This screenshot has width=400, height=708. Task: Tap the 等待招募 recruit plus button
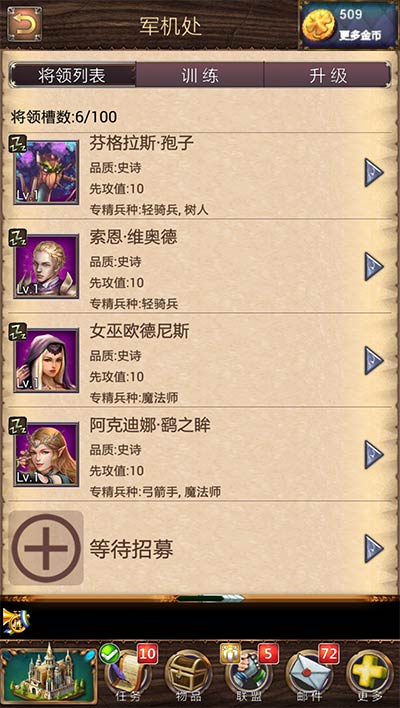(x=46, y=548)
